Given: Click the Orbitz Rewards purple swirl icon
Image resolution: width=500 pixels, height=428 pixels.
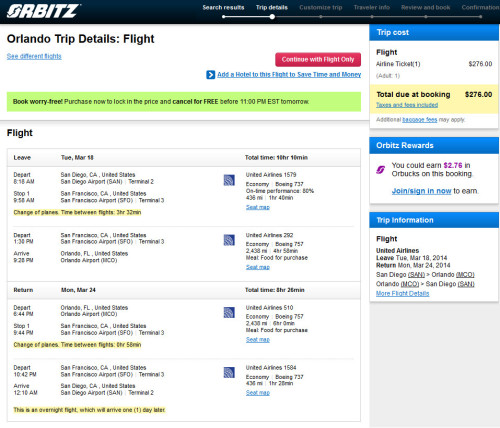Looking at the screenshot, I should click(381, 170).
